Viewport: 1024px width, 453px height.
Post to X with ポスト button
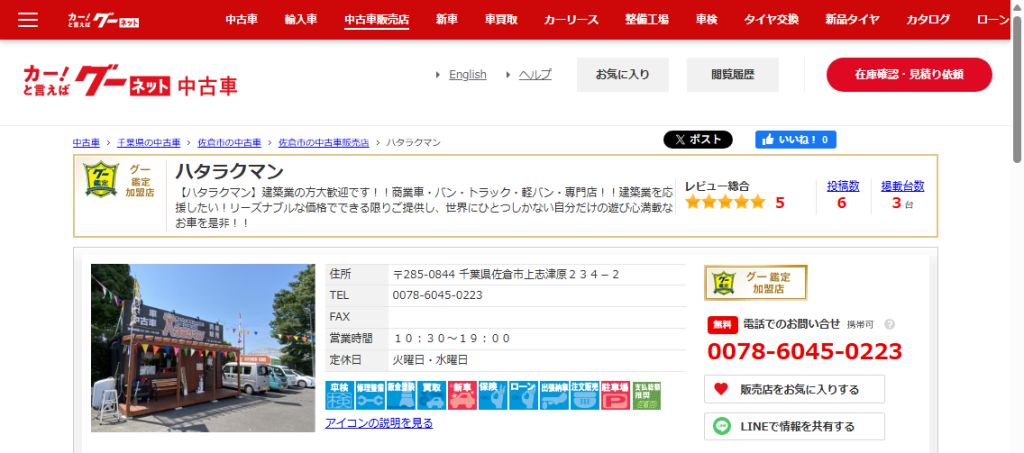pyautogui.click(x=698, y=140)
